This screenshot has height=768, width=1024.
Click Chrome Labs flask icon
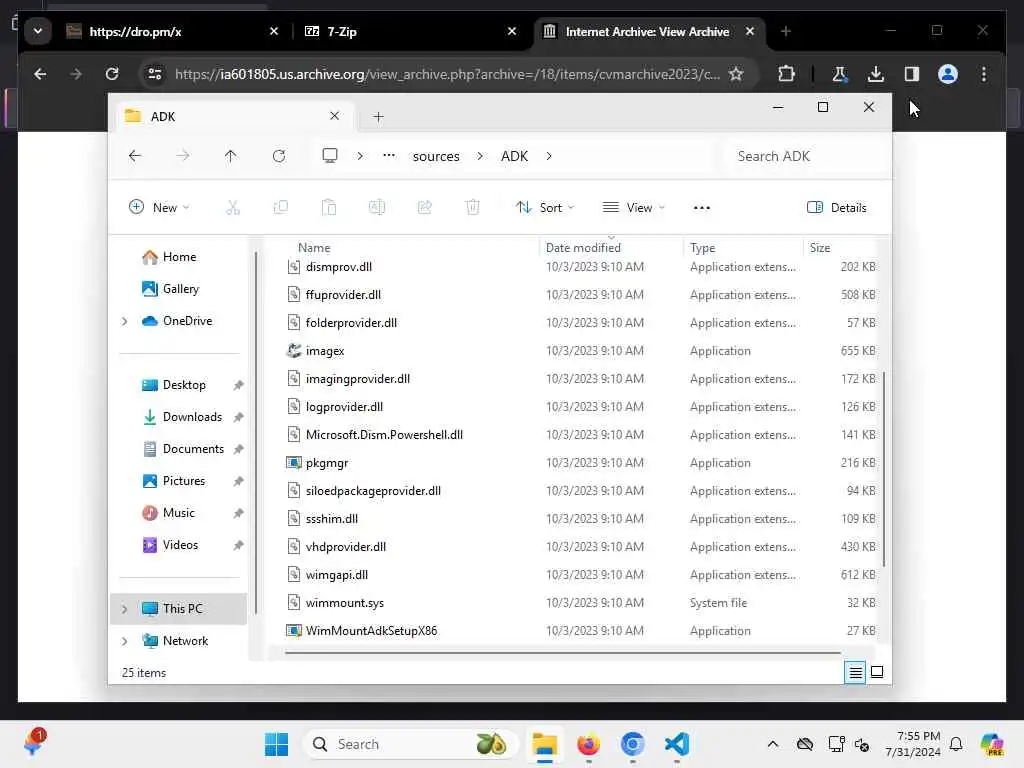839,74
